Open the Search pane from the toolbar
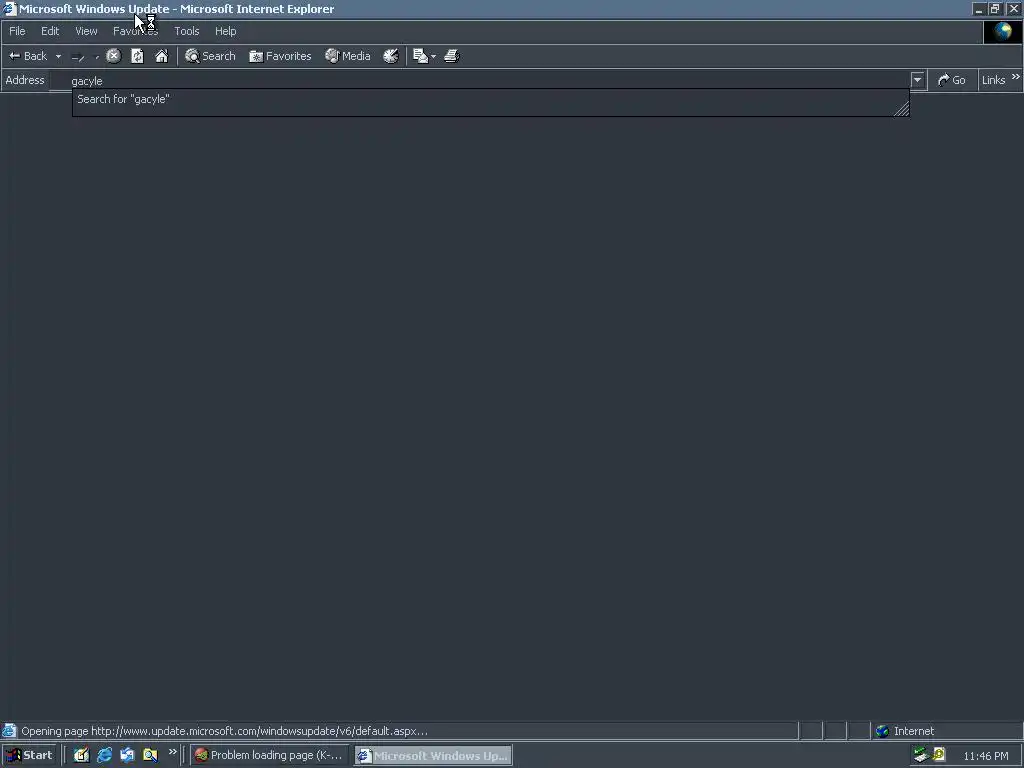Viewport: 1024px width, 768px height. click(x=210, y=56)
